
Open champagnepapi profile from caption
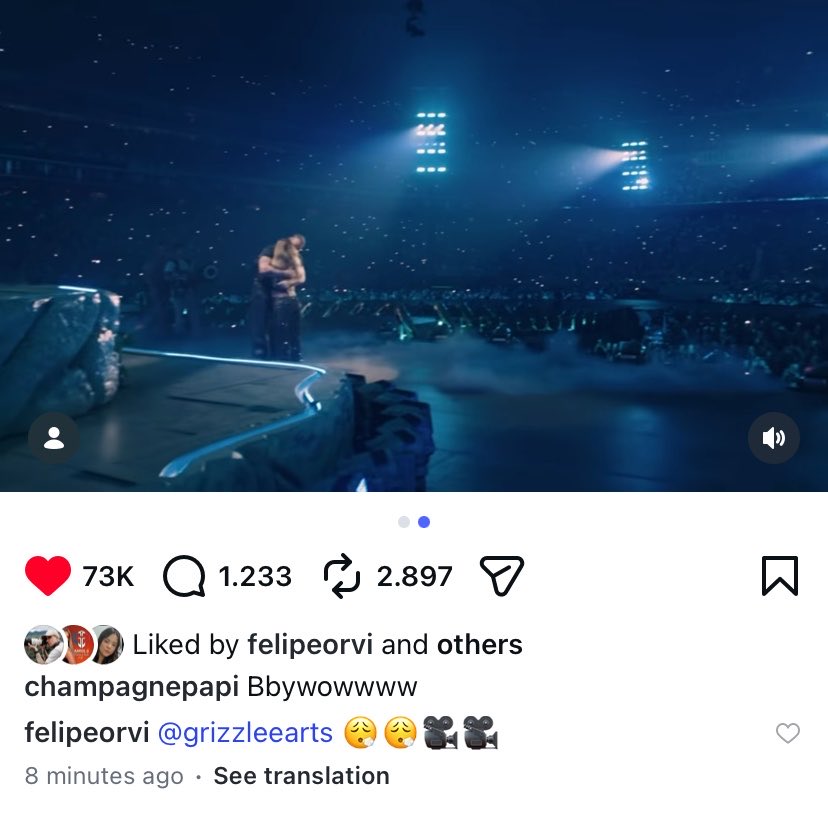(x=131, y=687)
